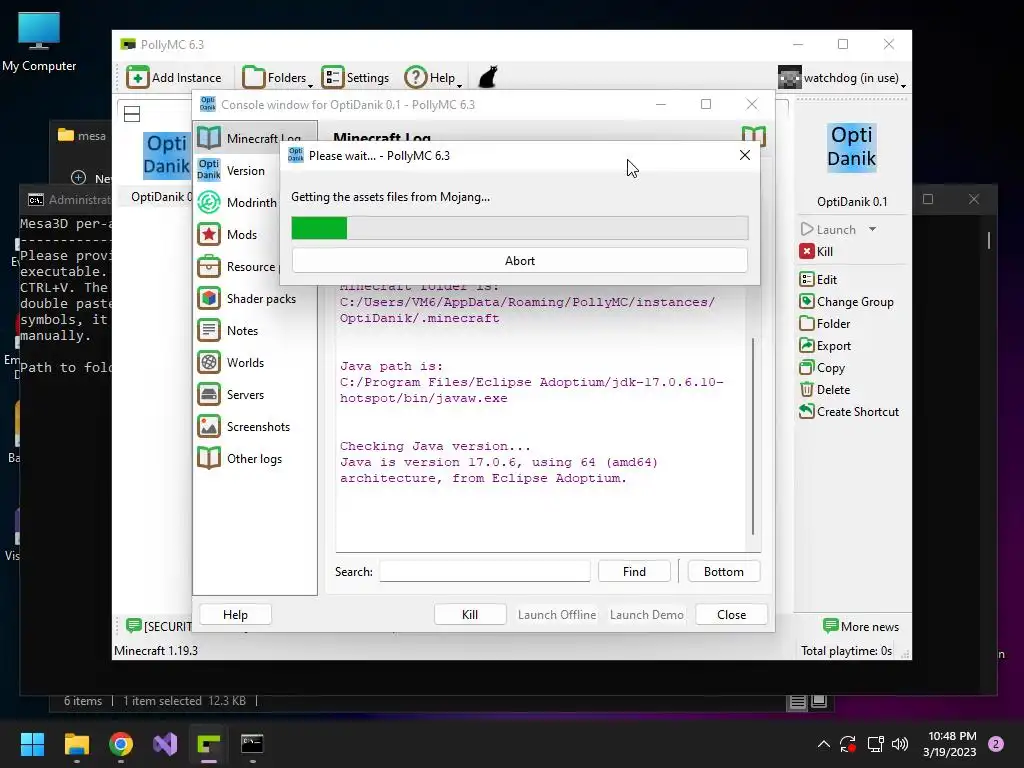The width and height of the screenshot is (1024, 768).
Task: Open the watchdog account dropdown
Action: tap(842, 78)
